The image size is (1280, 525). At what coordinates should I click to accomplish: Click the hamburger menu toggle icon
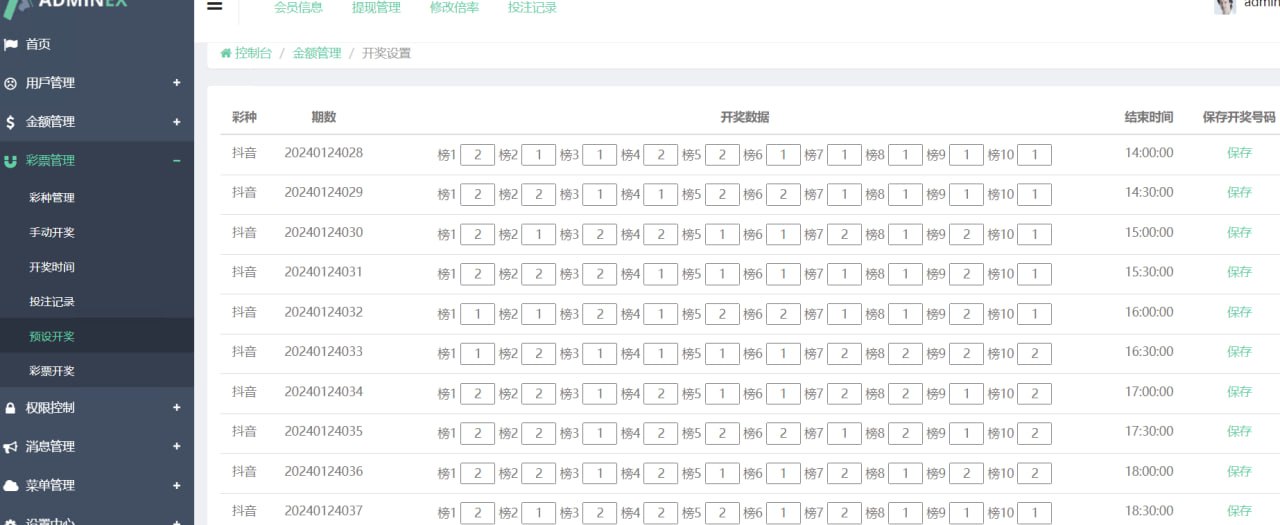click(214, 6)
